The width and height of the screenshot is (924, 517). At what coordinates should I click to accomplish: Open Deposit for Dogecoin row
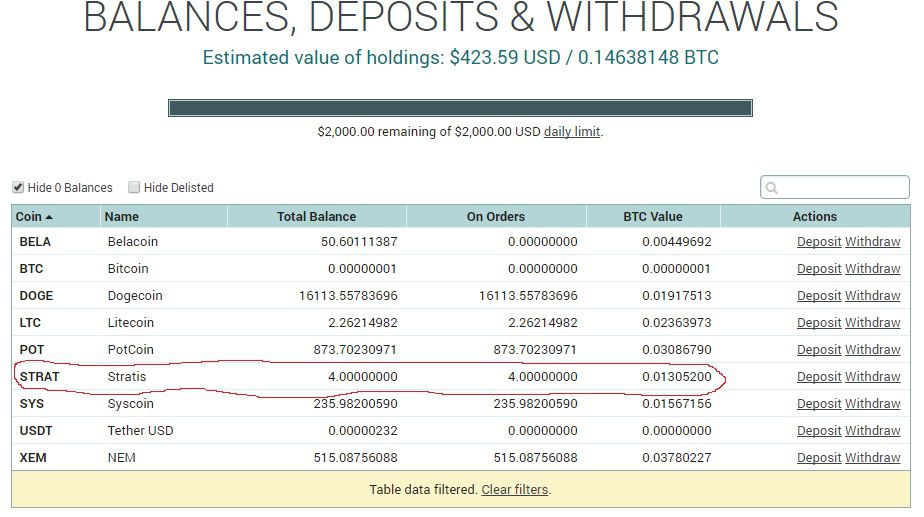[819, 296]
